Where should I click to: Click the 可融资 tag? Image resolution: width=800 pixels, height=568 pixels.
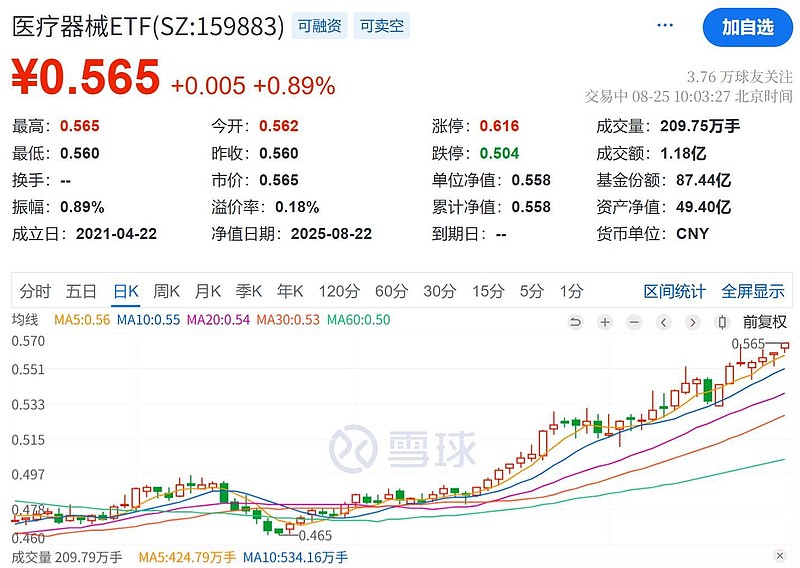point(319,26)
